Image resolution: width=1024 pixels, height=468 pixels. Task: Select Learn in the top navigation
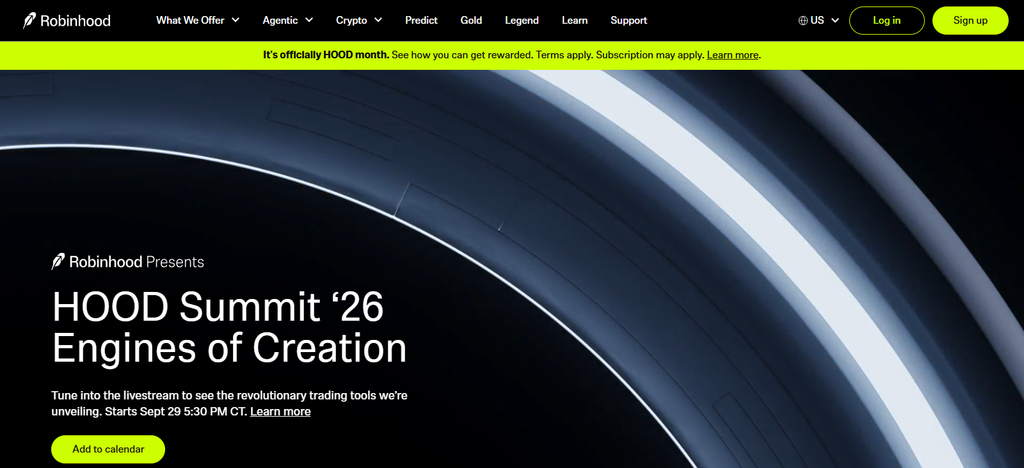575,20
